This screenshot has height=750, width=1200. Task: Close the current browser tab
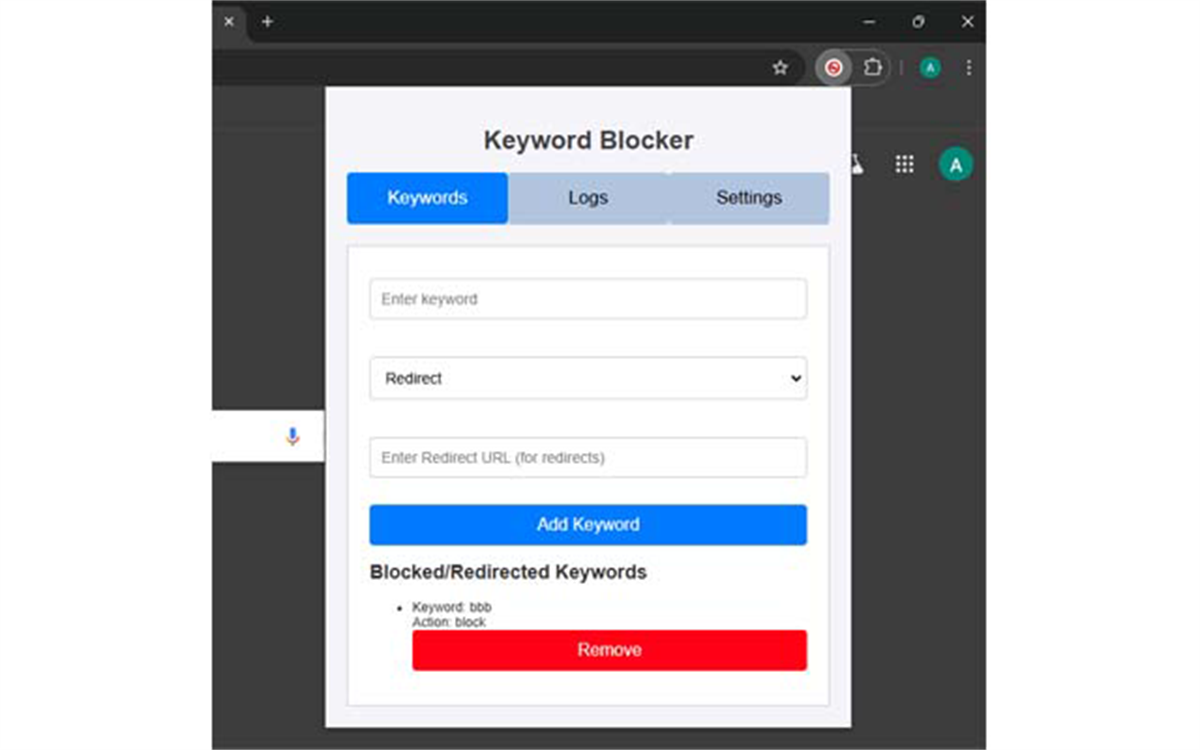pyautogui.click(x=229, y=21)
